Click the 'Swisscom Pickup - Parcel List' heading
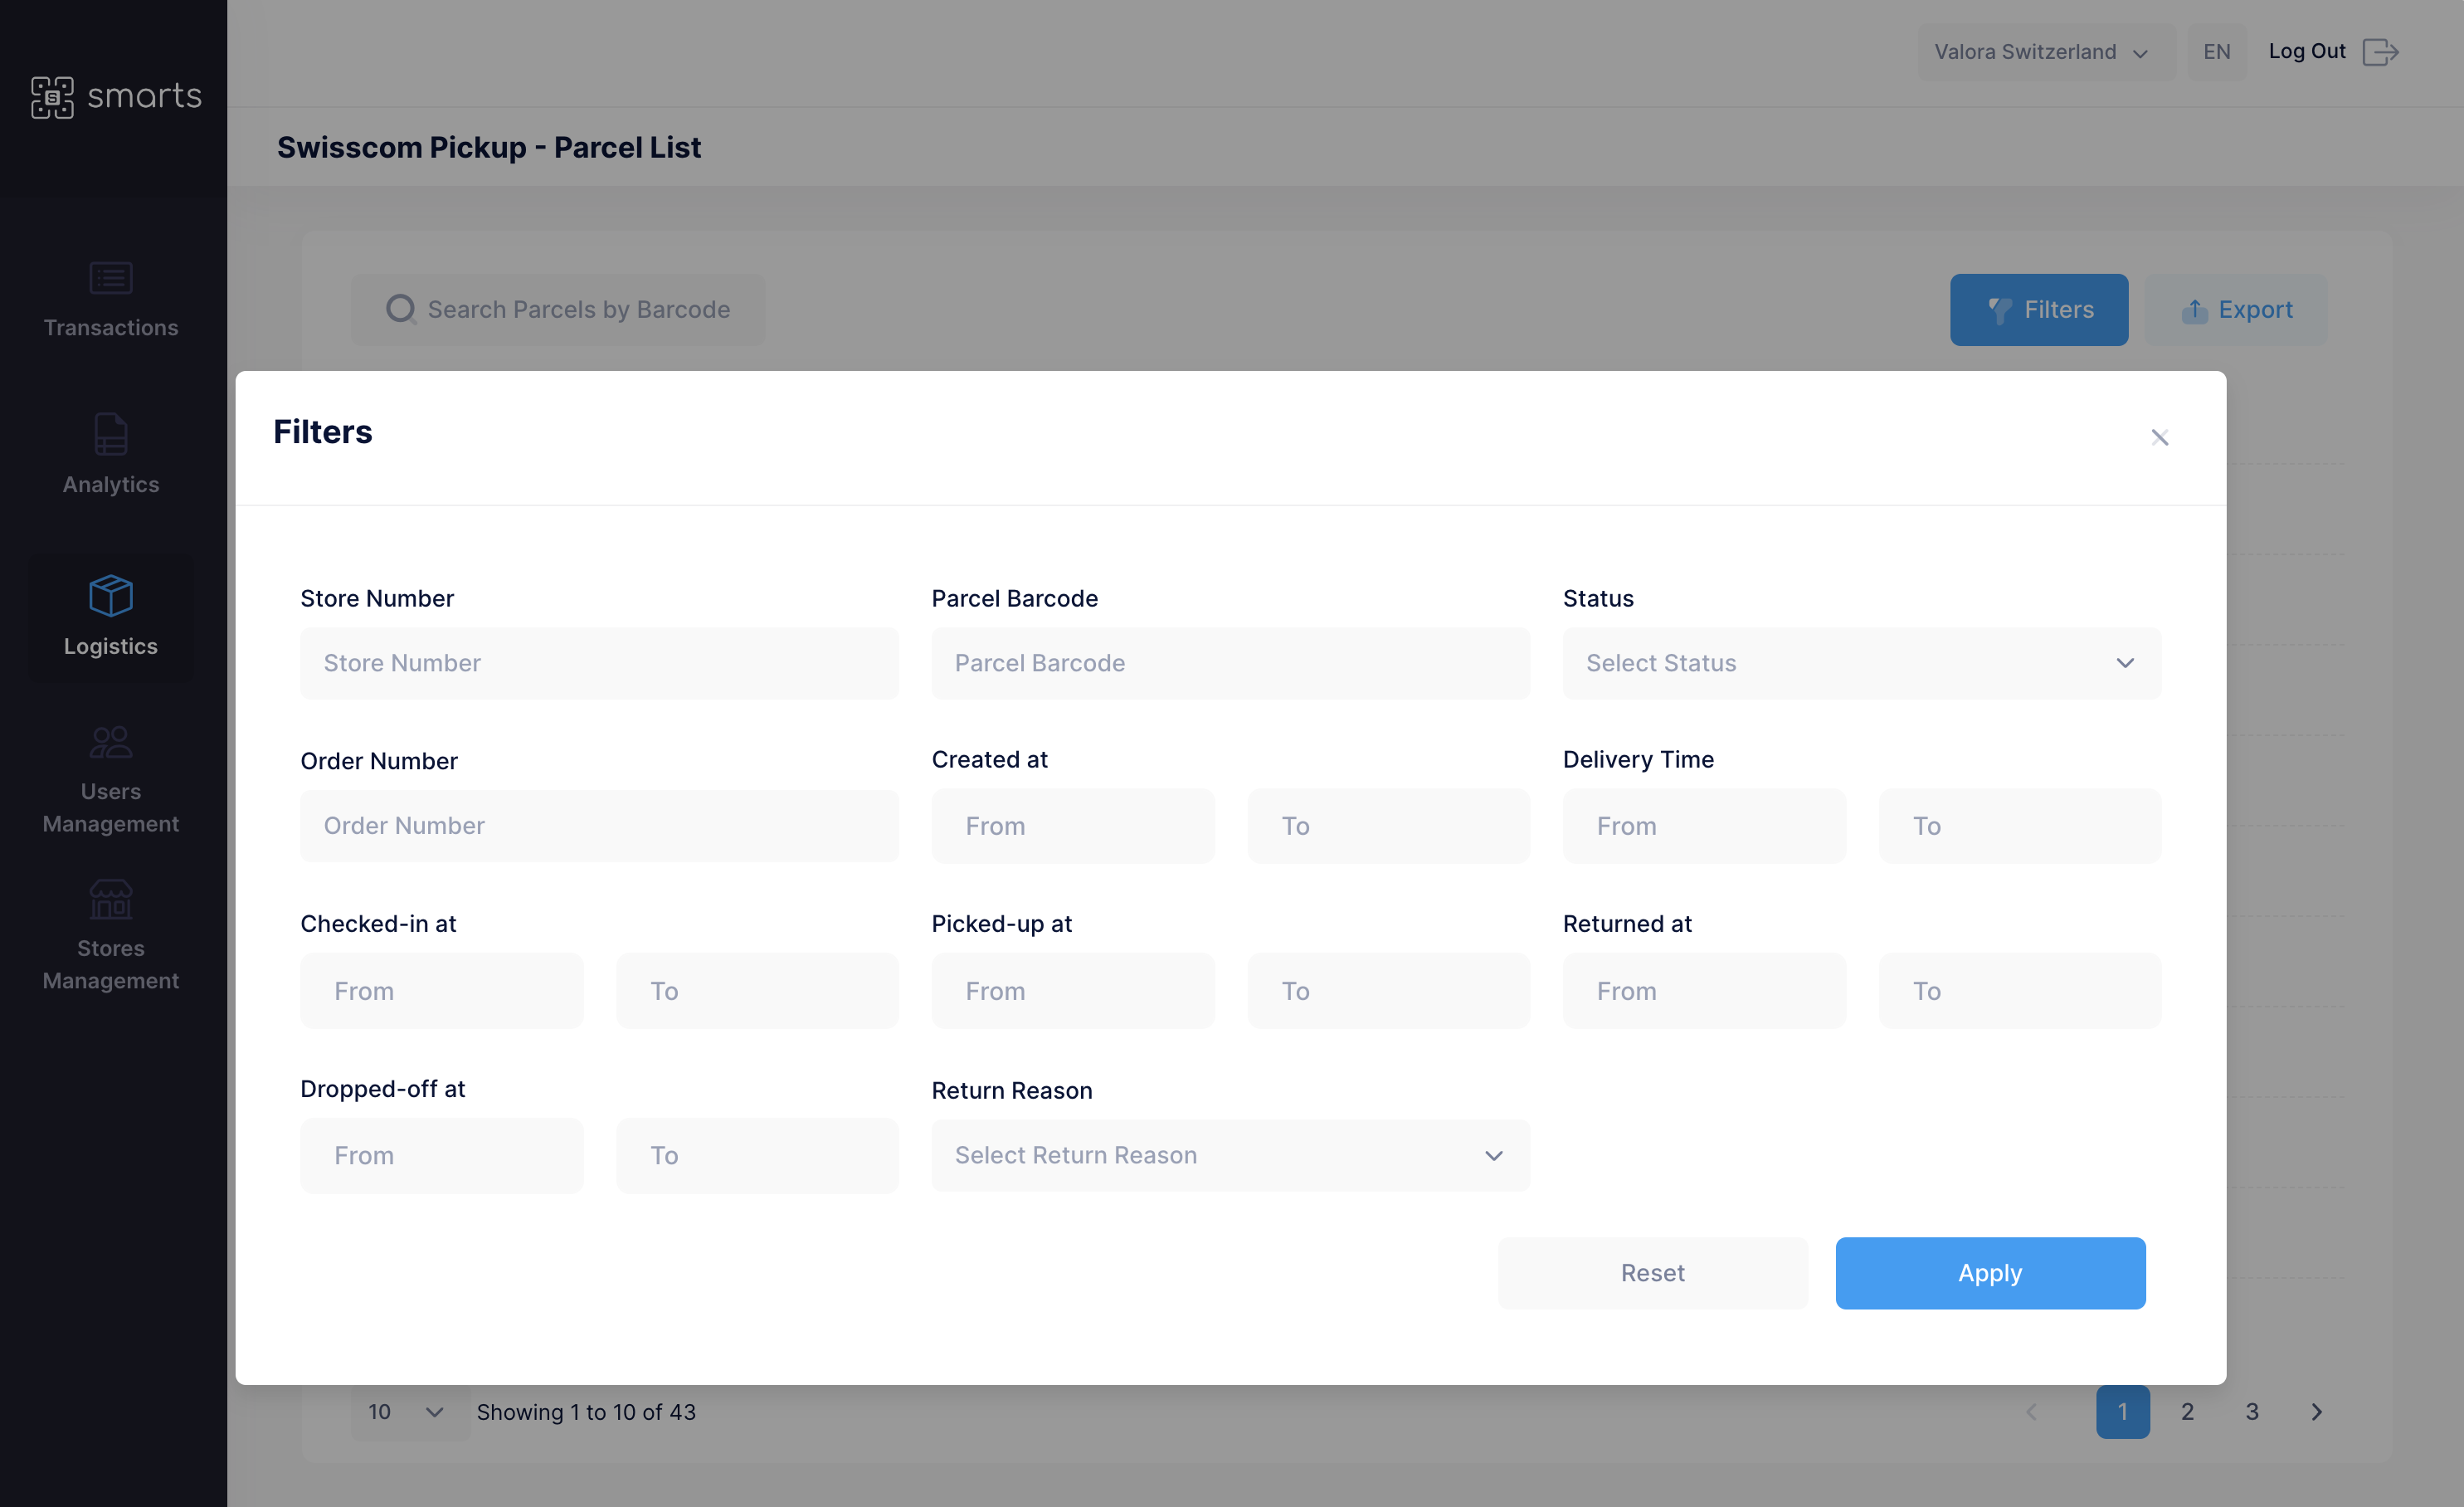 point(489,147)
